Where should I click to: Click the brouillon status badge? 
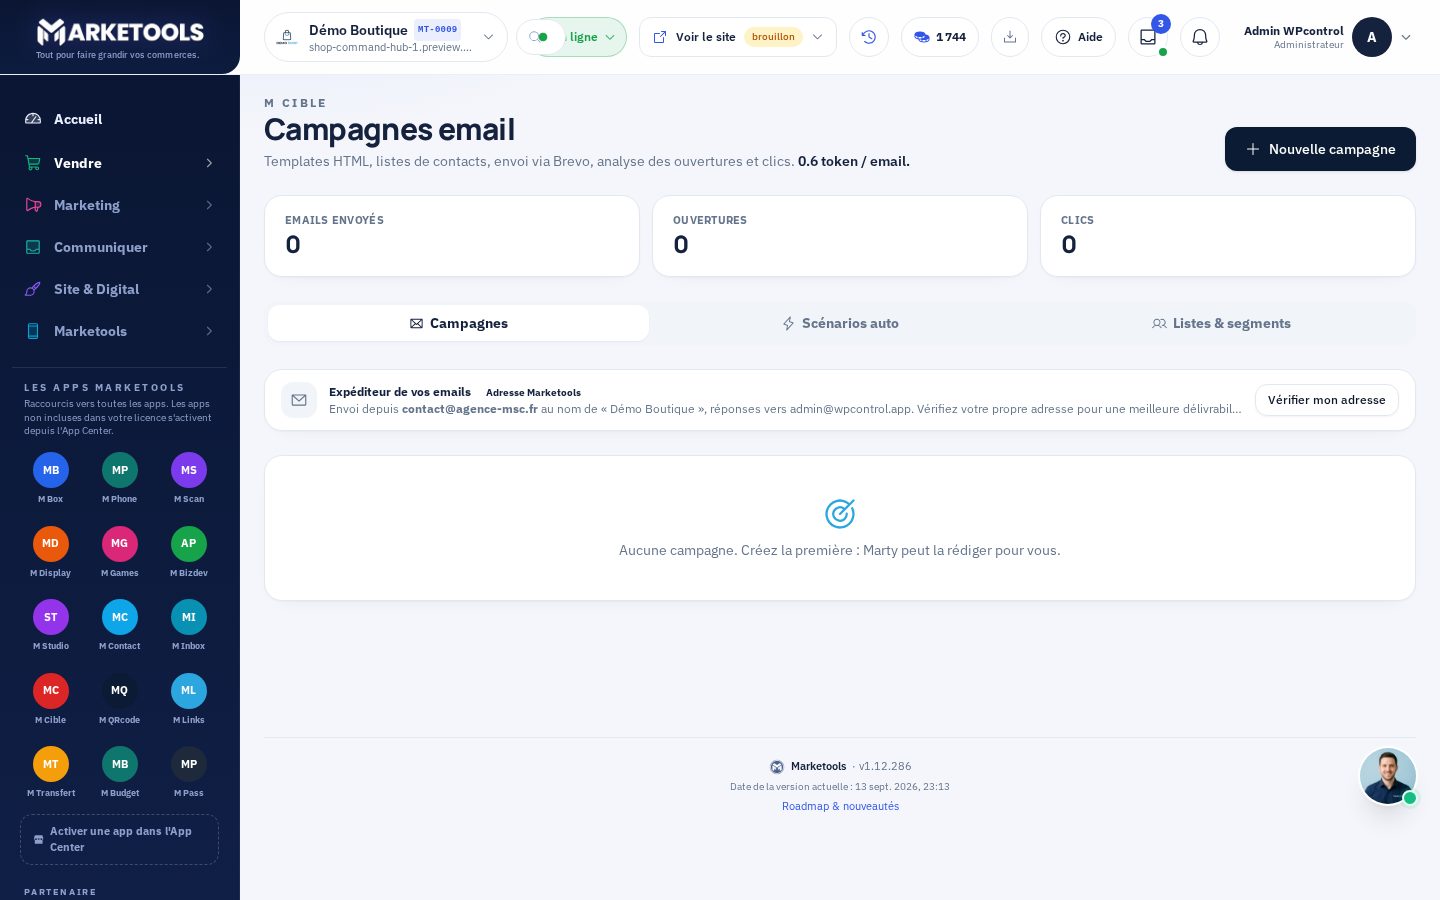click(773, 37)
